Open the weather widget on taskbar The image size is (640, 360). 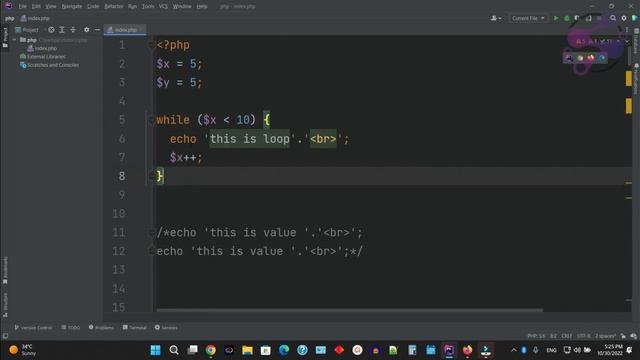23,350
